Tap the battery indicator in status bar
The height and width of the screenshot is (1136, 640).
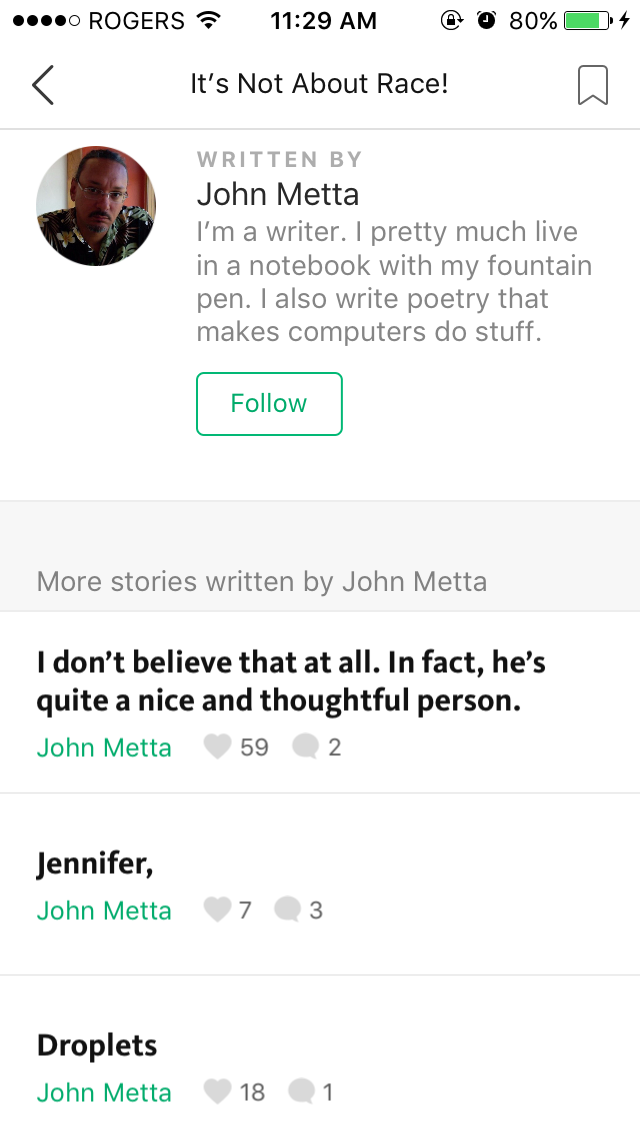pyautogui.click(x=587, y=20)
